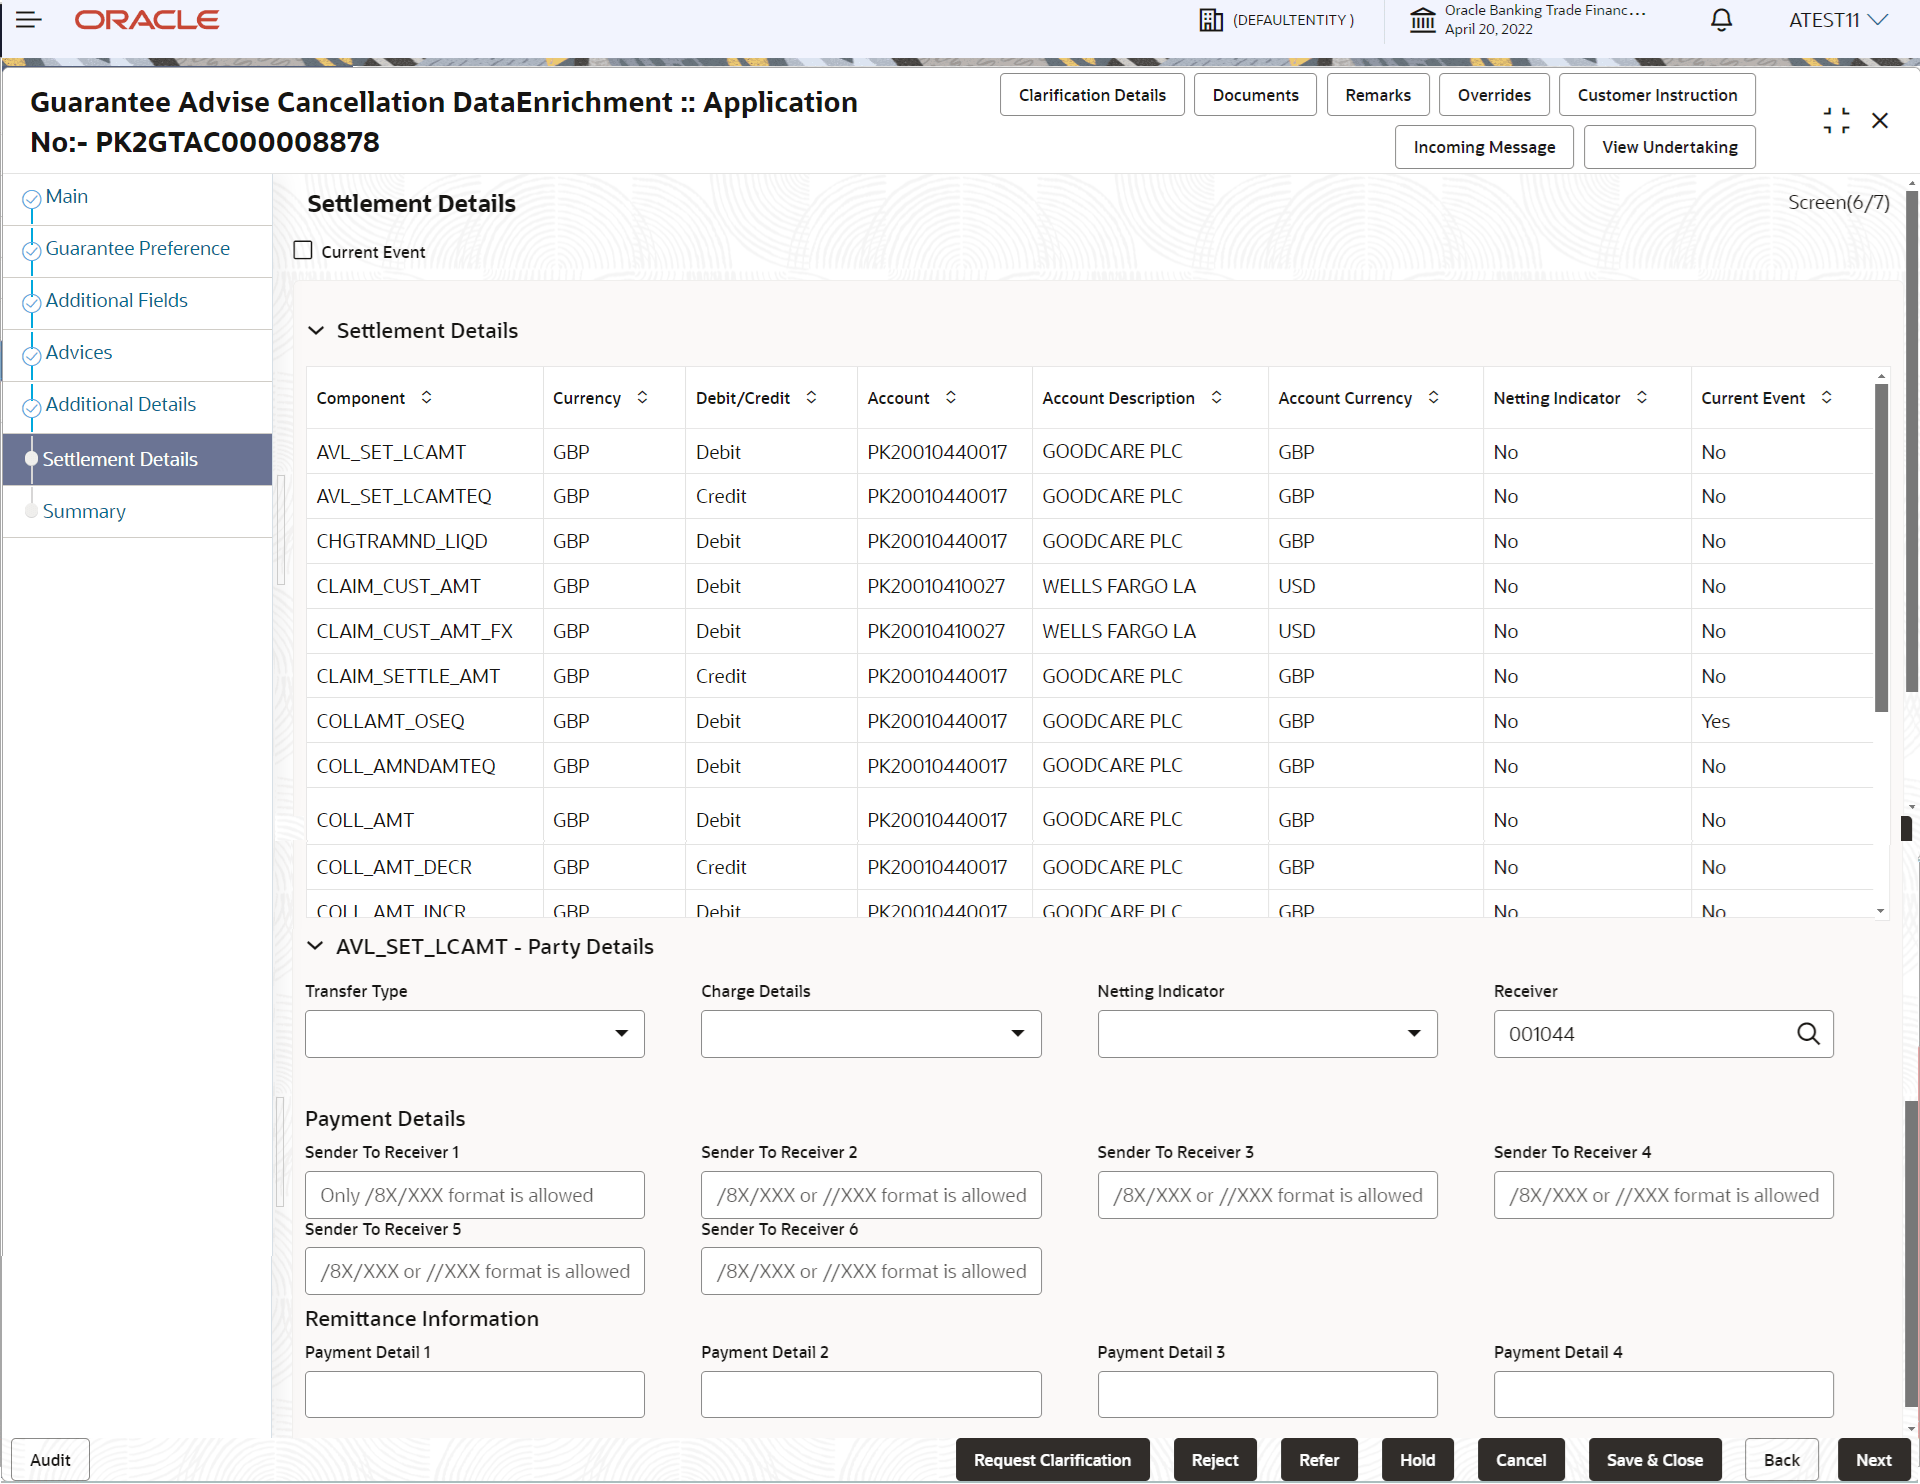Click the View Undertaking button
This screenshot has width=1920, height=1484.
(x=1668, y=146)
